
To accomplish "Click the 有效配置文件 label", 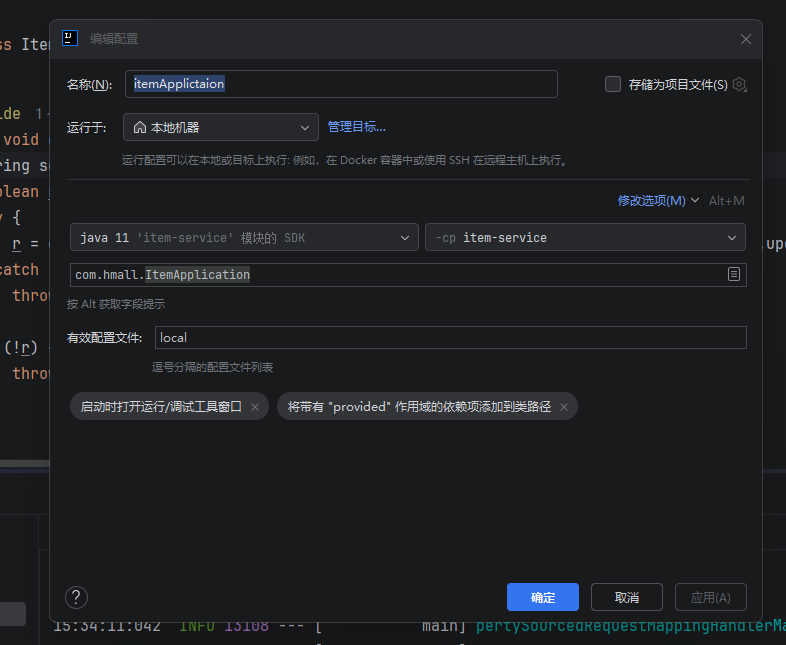I will tap(104, 338).
